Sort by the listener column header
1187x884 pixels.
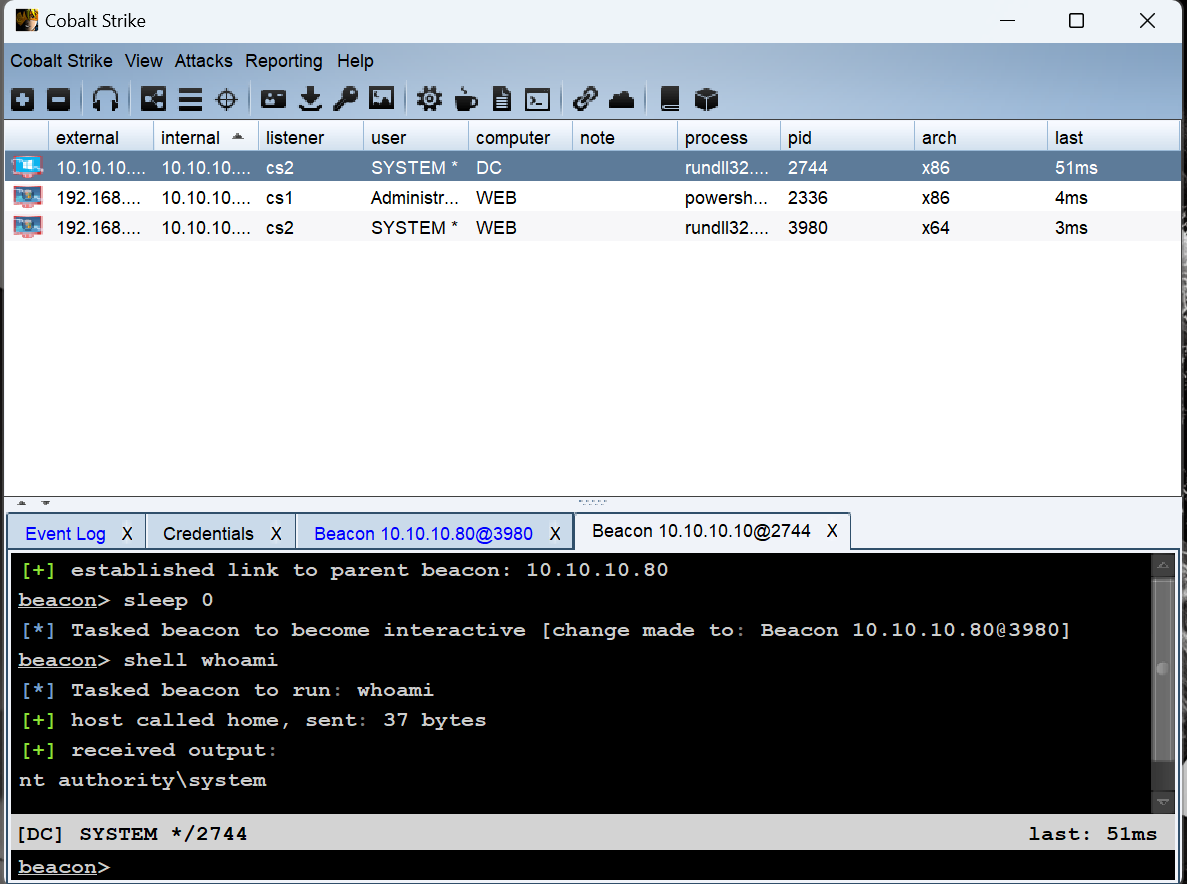[310, 137]
